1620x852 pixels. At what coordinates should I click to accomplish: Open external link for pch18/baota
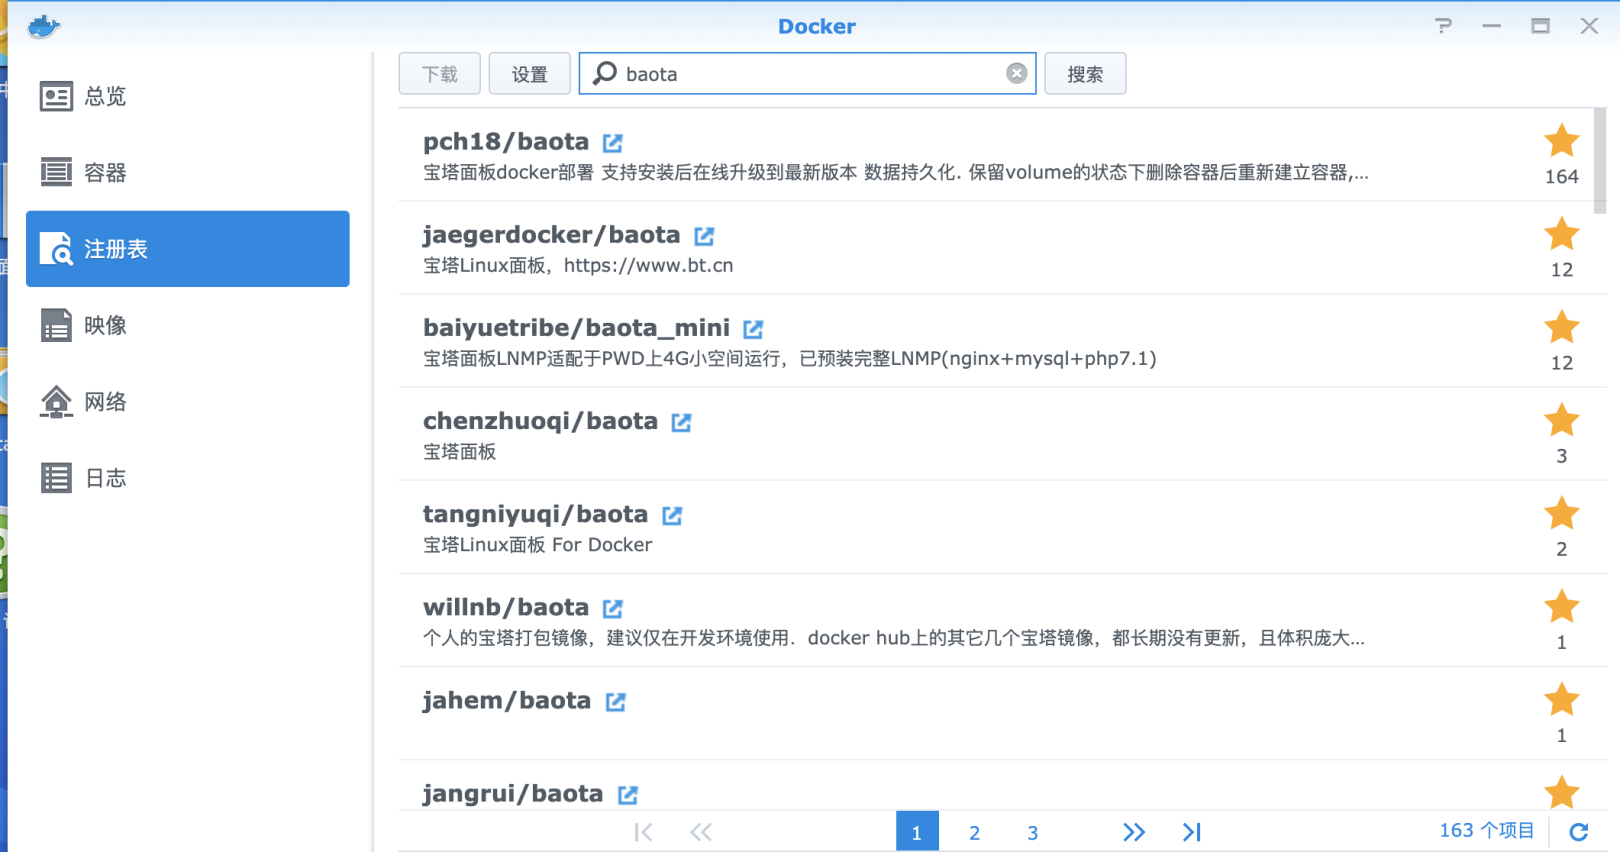[x=613, y=143]
